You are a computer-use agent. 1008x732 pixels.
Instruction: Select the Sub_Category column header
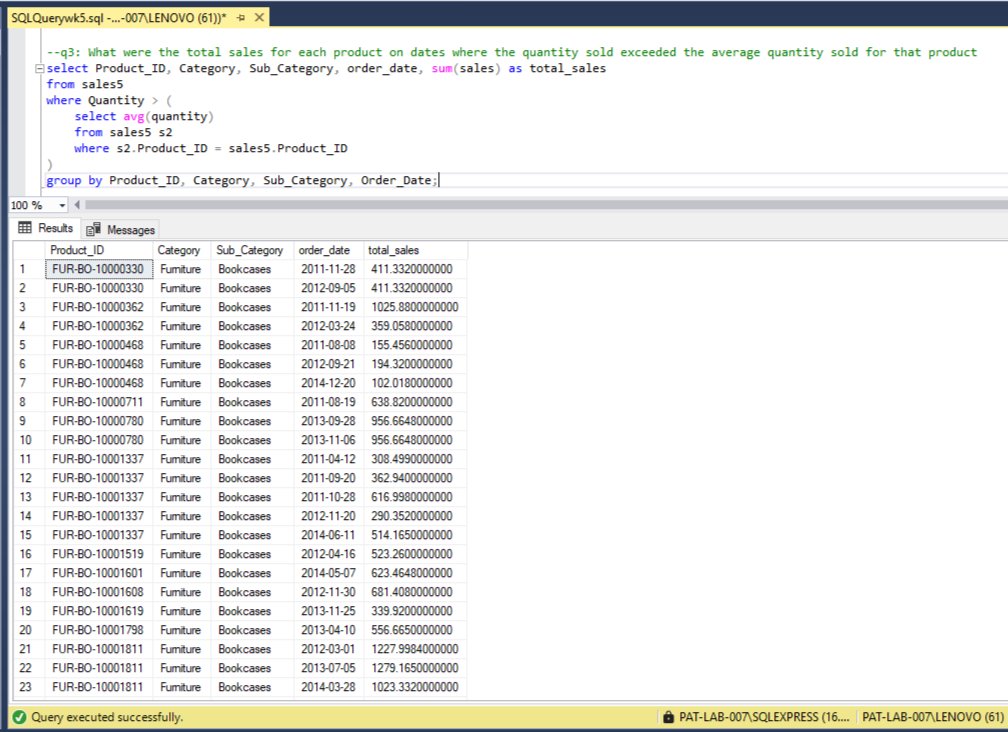coord(252,250)
